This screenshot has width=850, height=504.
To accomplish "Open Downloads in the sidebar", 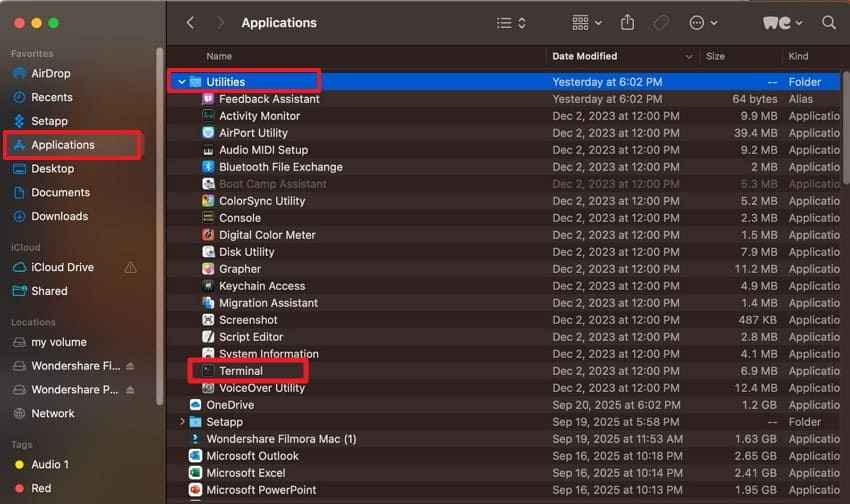I will (59, 216).
